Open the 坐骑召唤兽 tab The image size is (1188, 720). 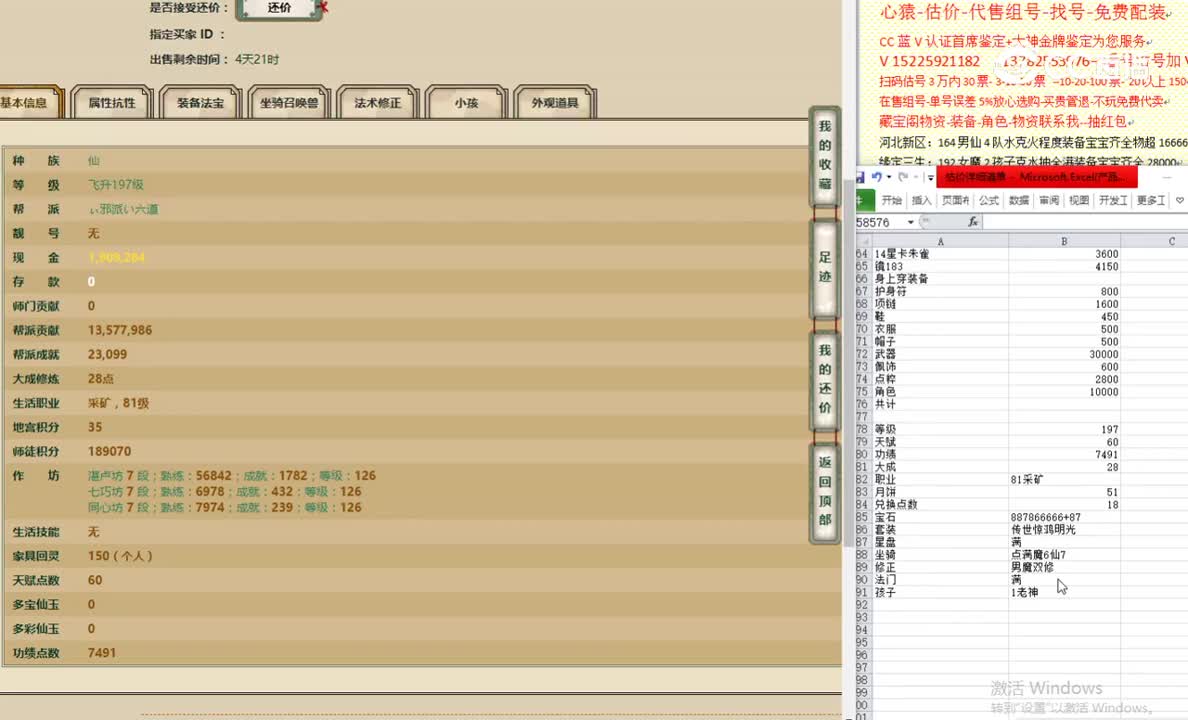289,102
